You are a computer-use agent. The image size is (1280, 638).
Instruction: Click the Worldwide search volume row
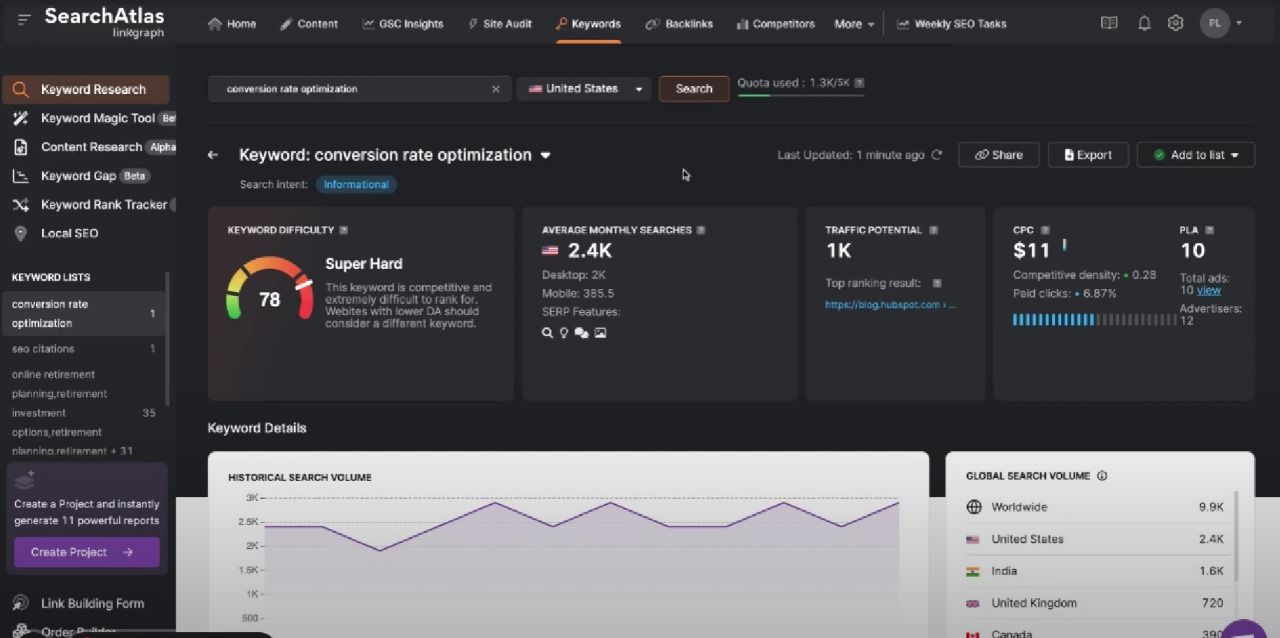click(1094, 507)
